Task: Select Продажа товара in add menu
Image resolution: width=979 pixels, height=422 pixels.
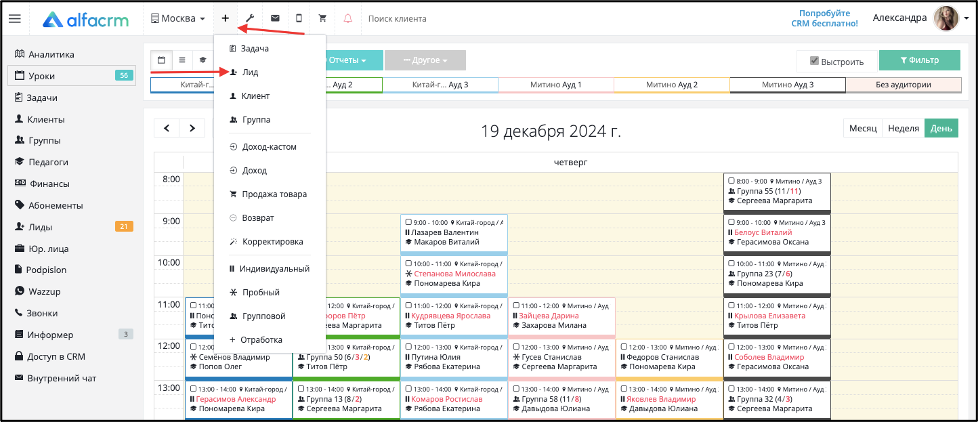Action: 270,194
